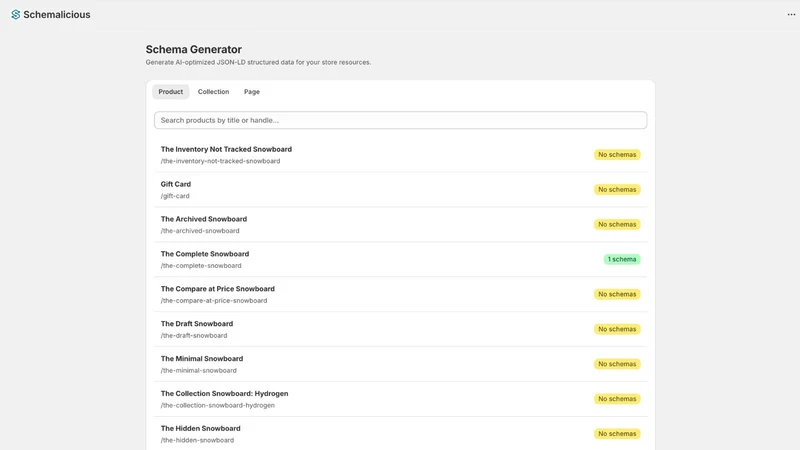Click No schemas badge for Draft Snowboard
The width and height of the screenshot is (800, 450).
pyautogui.click(x=617, y=329)
